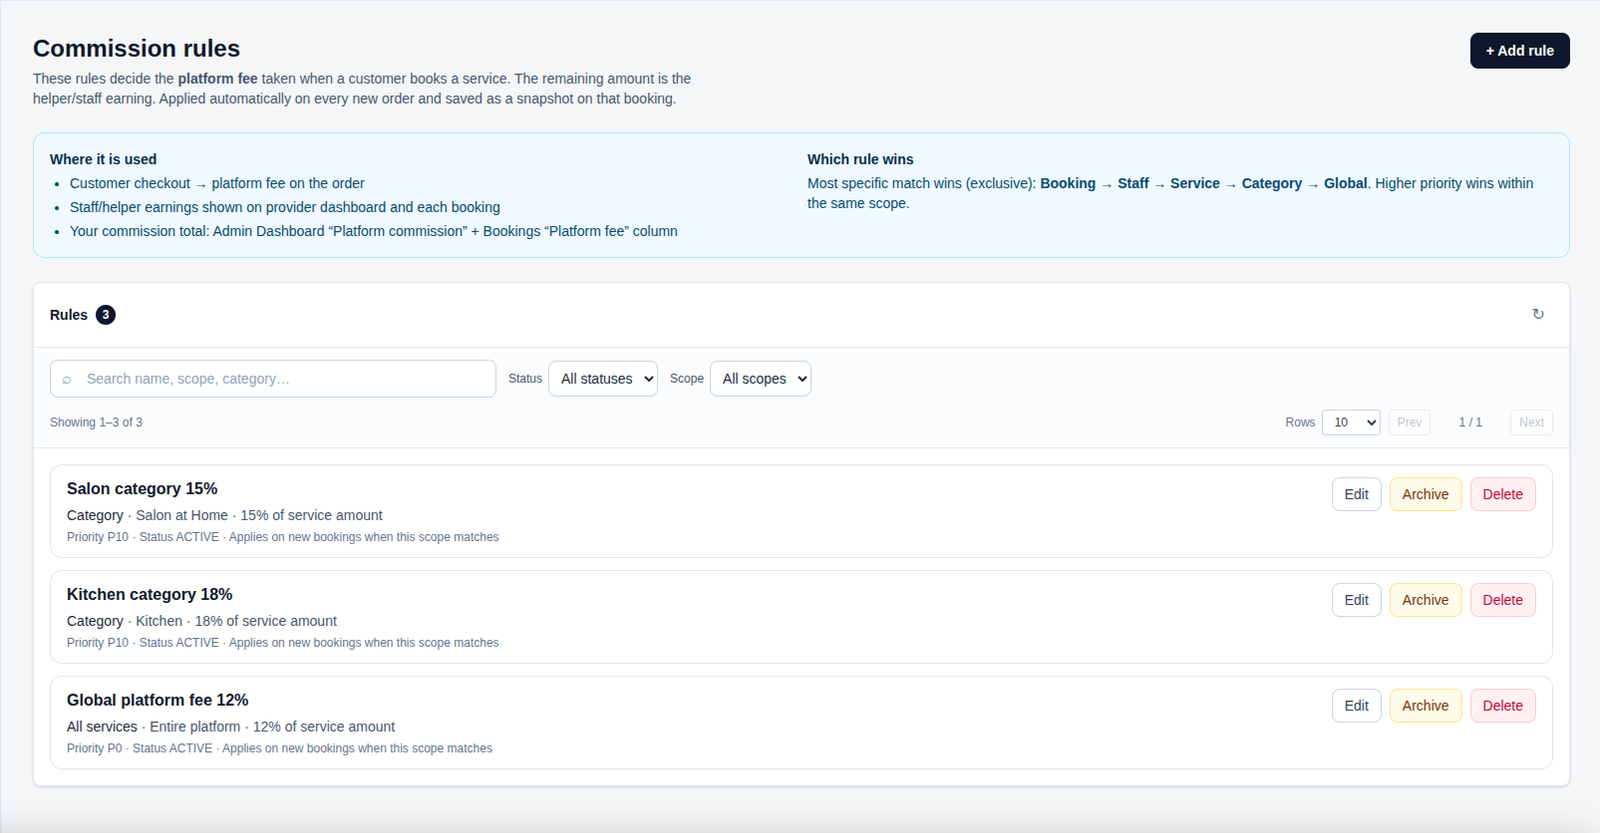This screenshot has height=833, width=1600.
Task: Click 'Kitchen · 18% of service amount' text
Action: pyautogui.click(x=236, y=621)
